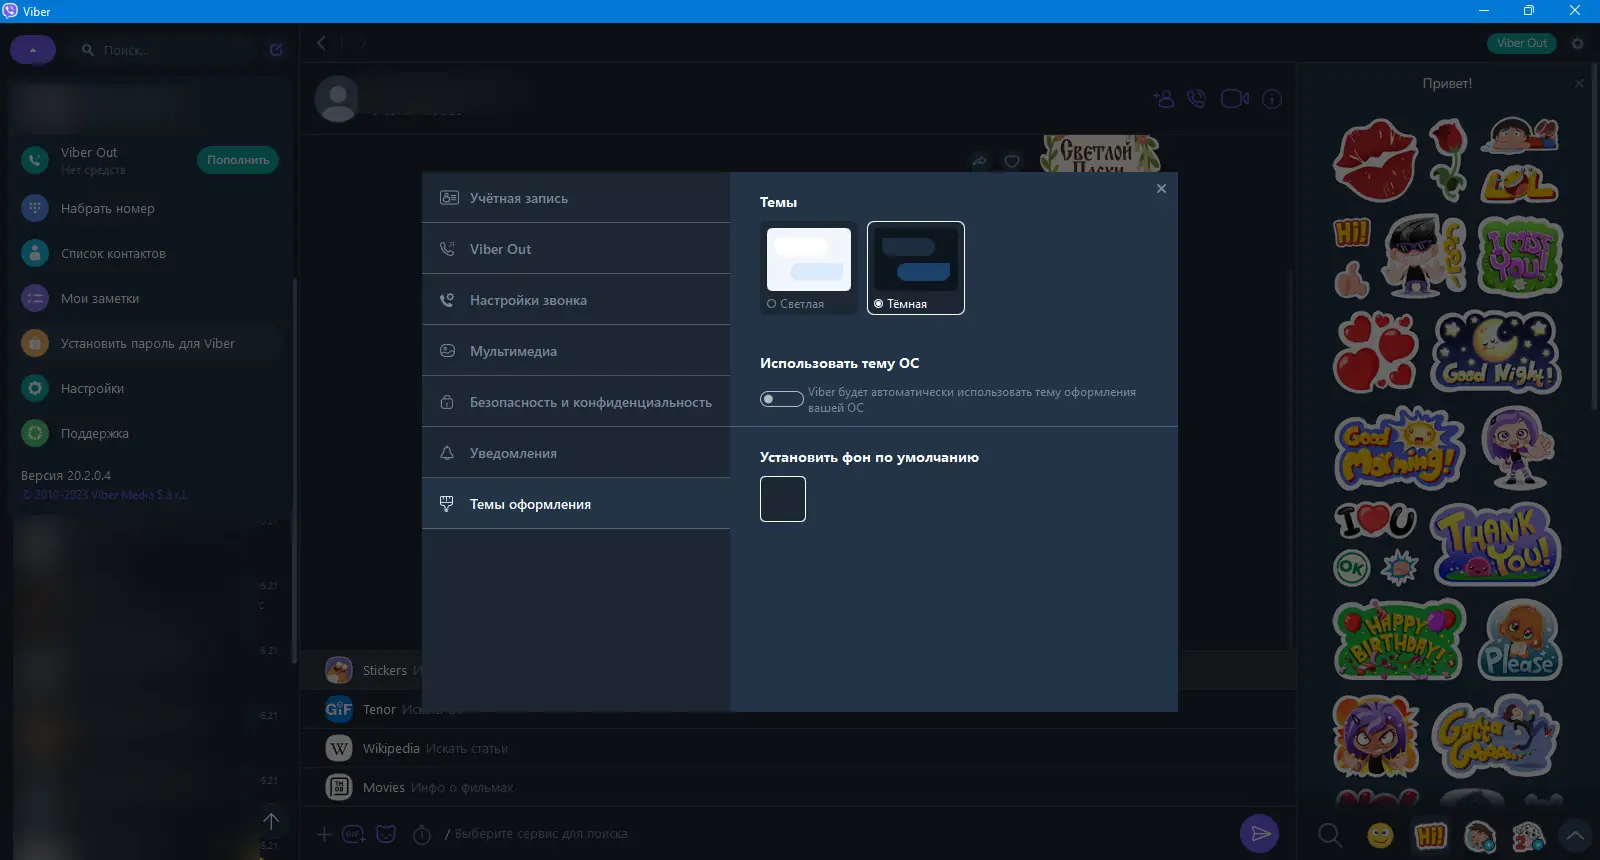Open Viber Out section in settings dialog

[576, 249]
